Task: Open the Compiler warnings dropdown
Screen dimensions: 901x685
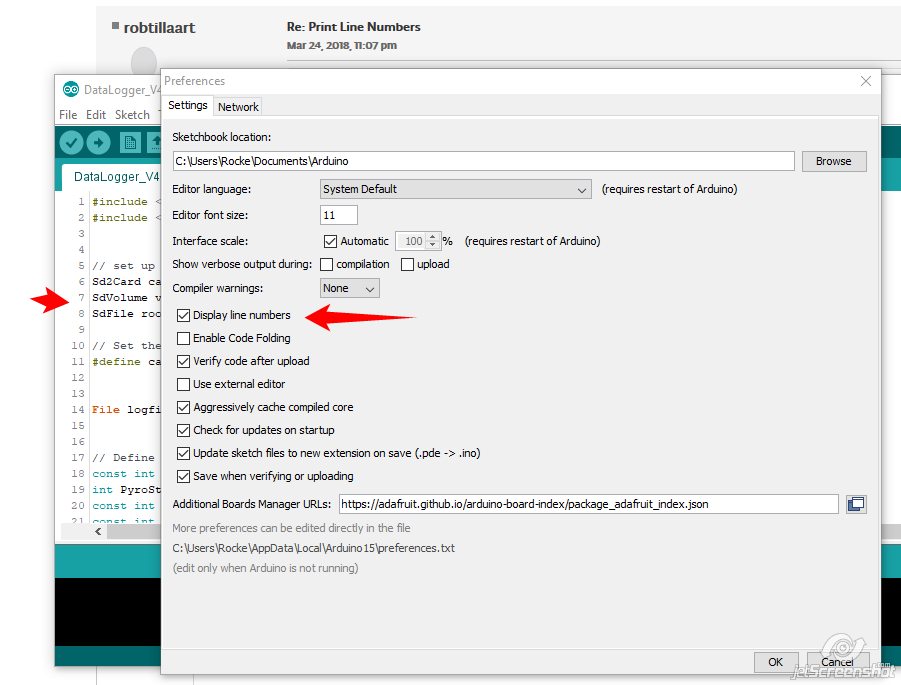Action: coord(349,288)
